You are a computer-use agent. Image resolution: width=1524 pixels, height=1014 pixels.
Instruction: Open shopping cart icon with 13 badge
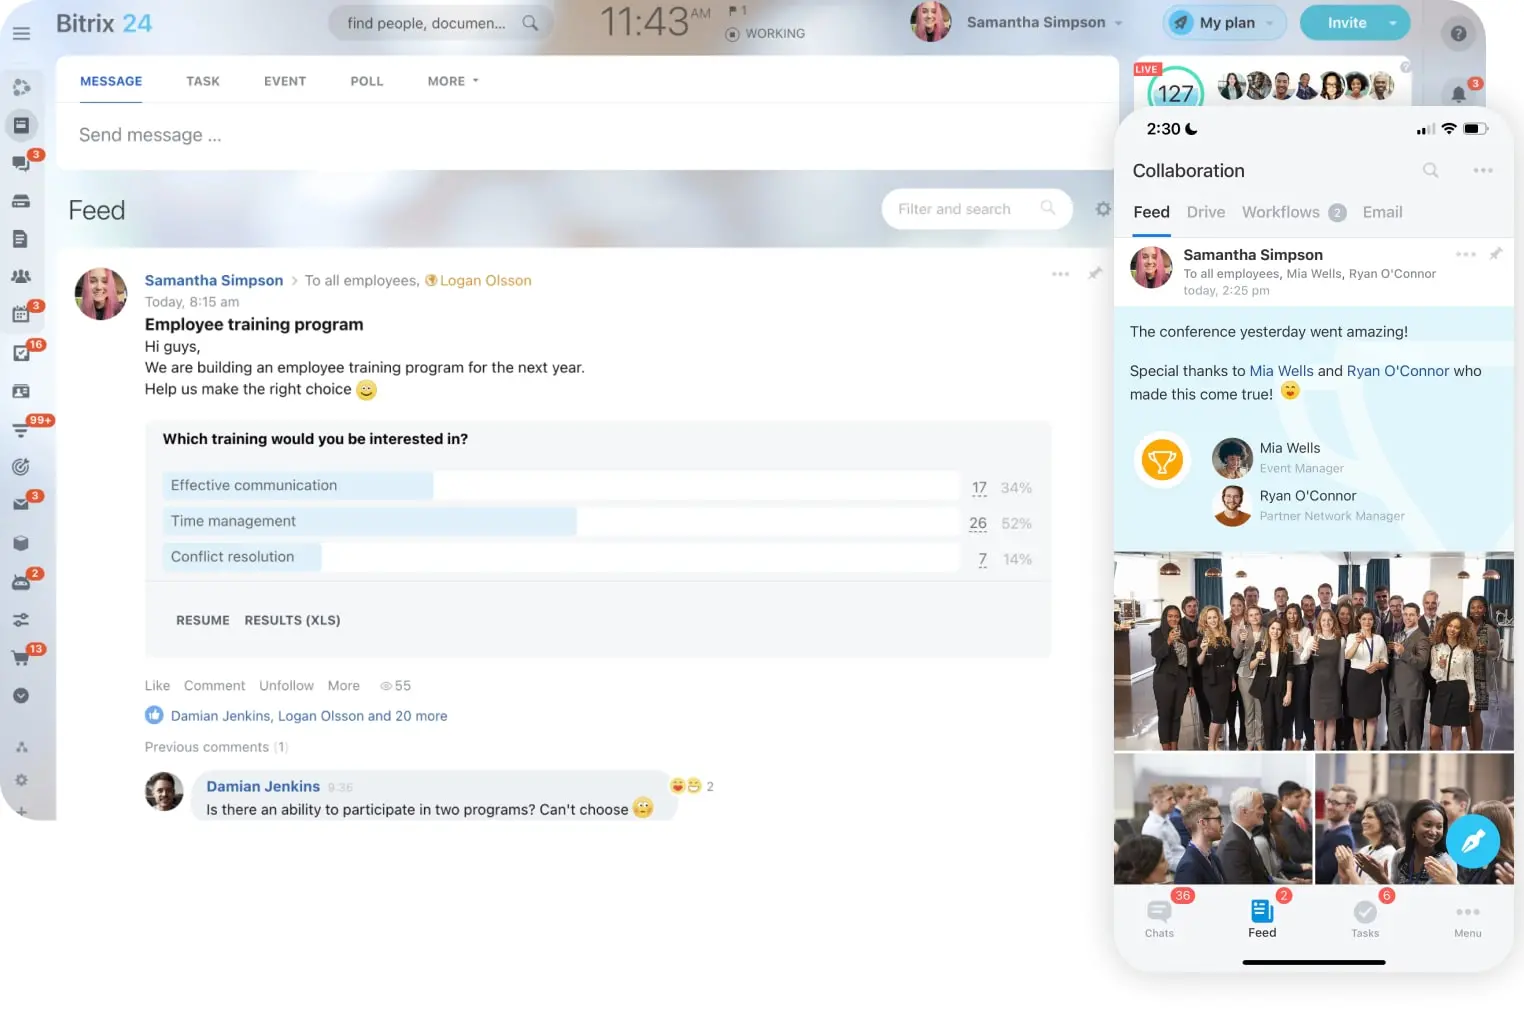pos(21,658)
